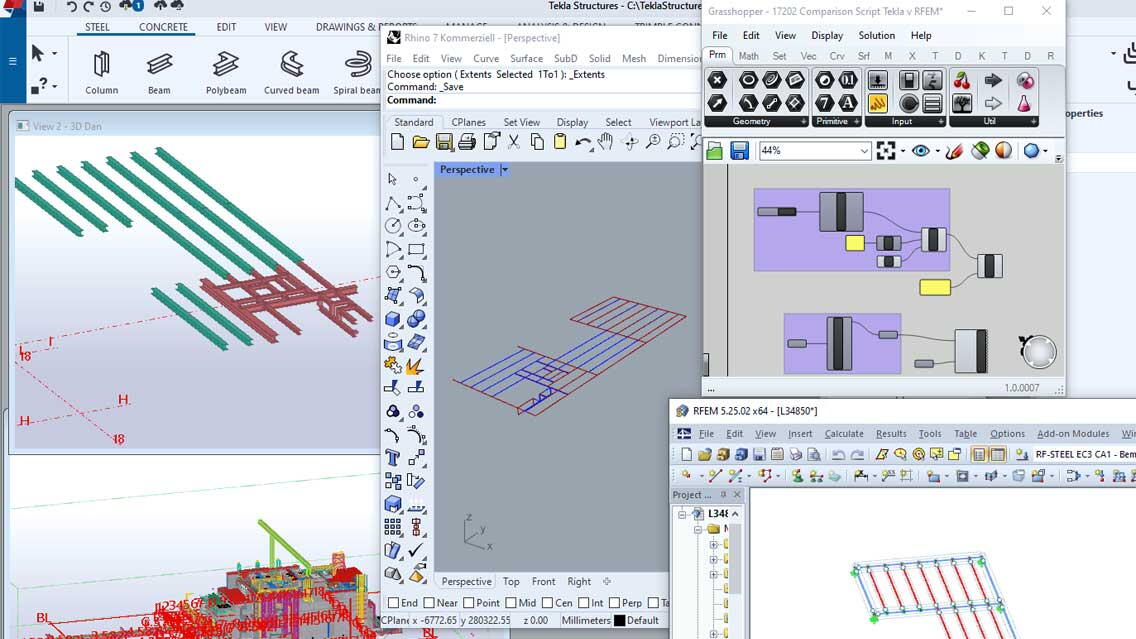Select Rhino's Pan hand tool
The image size is (1136, 639).
[606, 142]
